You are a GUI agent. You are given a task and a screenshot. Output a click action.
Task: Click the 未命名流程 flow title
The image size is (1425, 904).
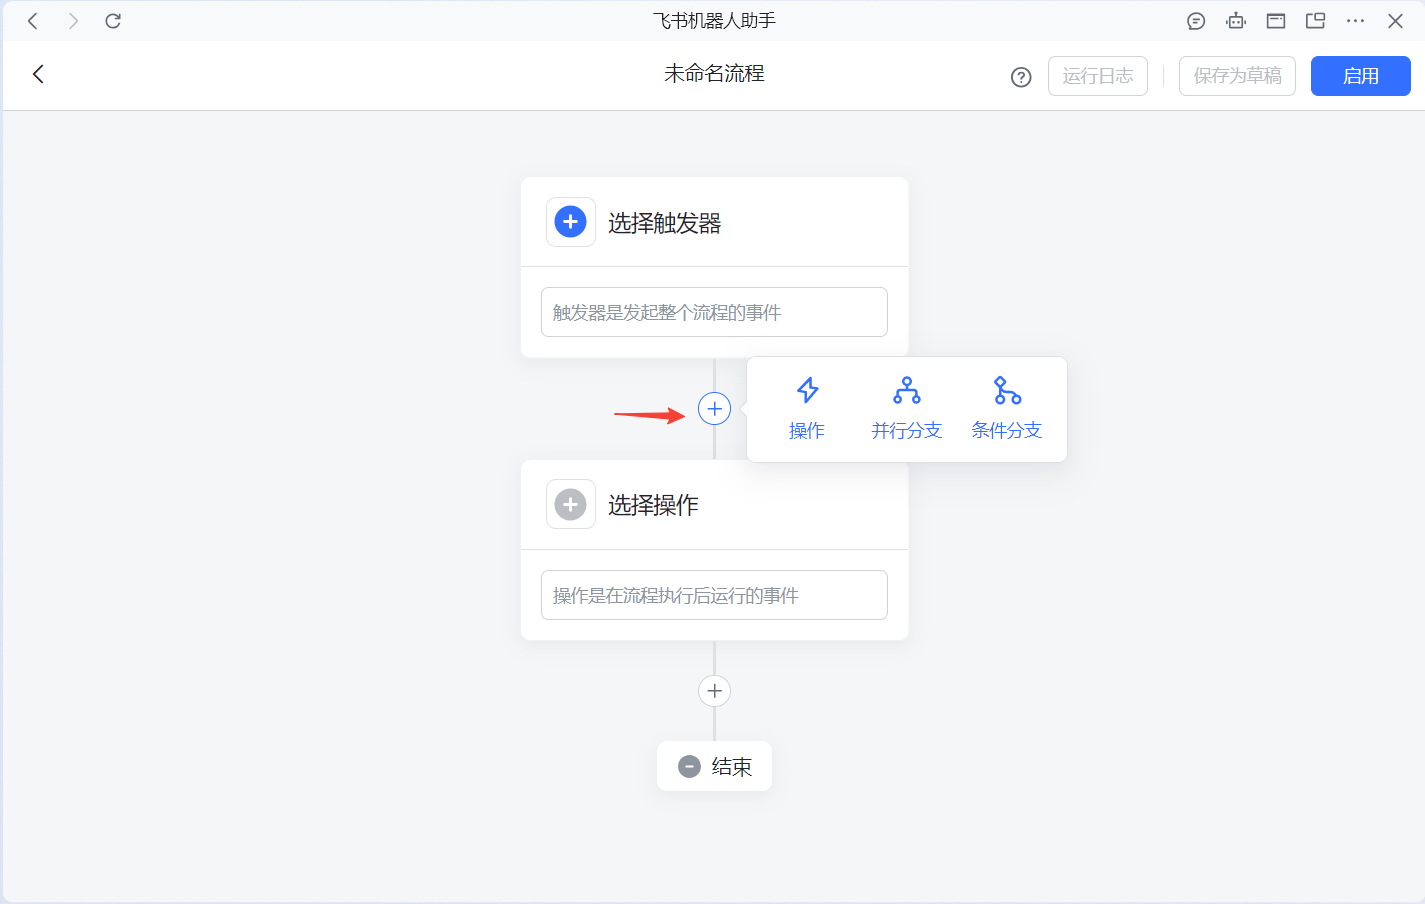(x=714, y=74)
